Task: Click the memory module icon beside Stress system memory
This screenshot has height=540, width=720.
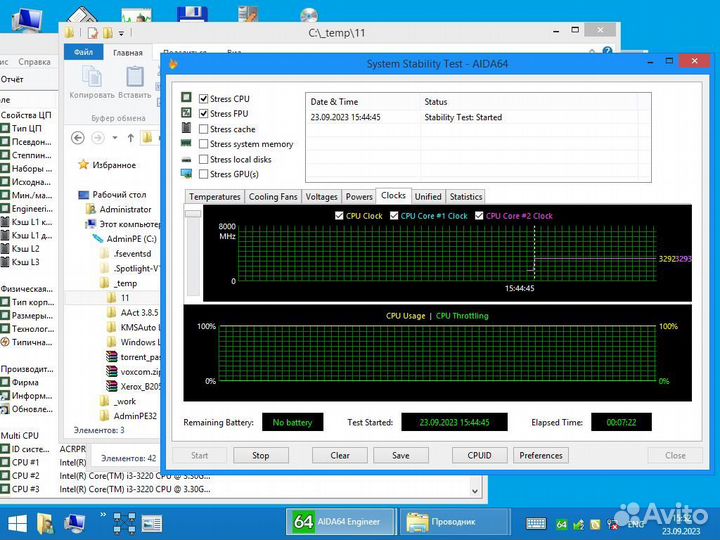Action: click(x=186, y=143)
